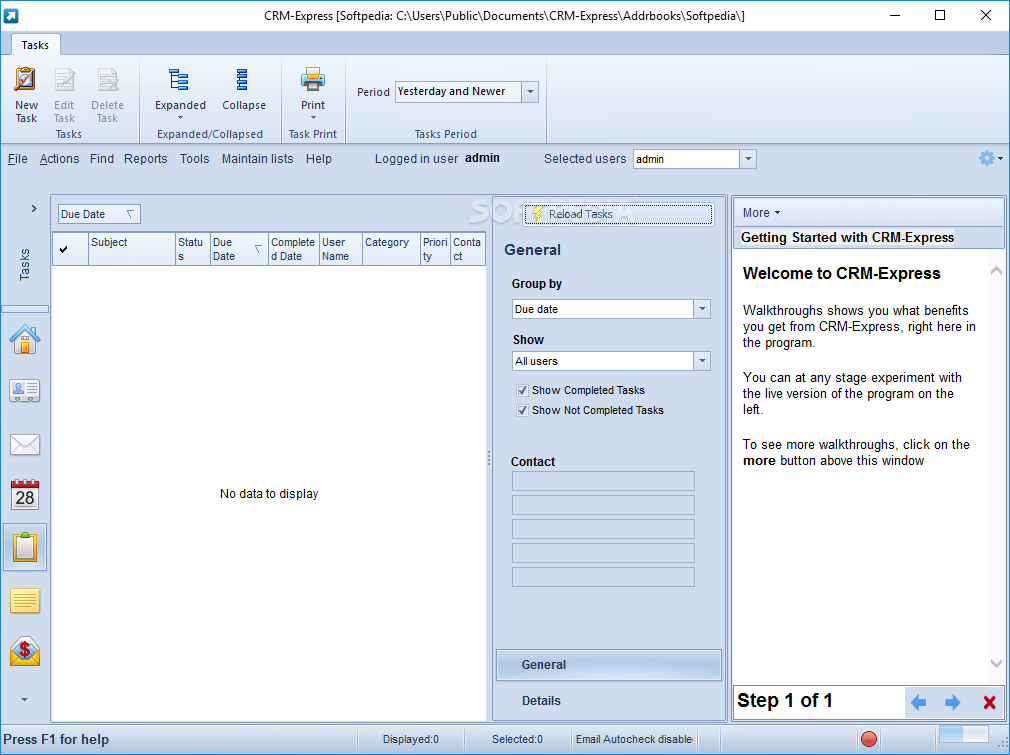
Task: Open the Expanded button dropdown arrow
Action: pyautogui.click(x=180, y=118)
